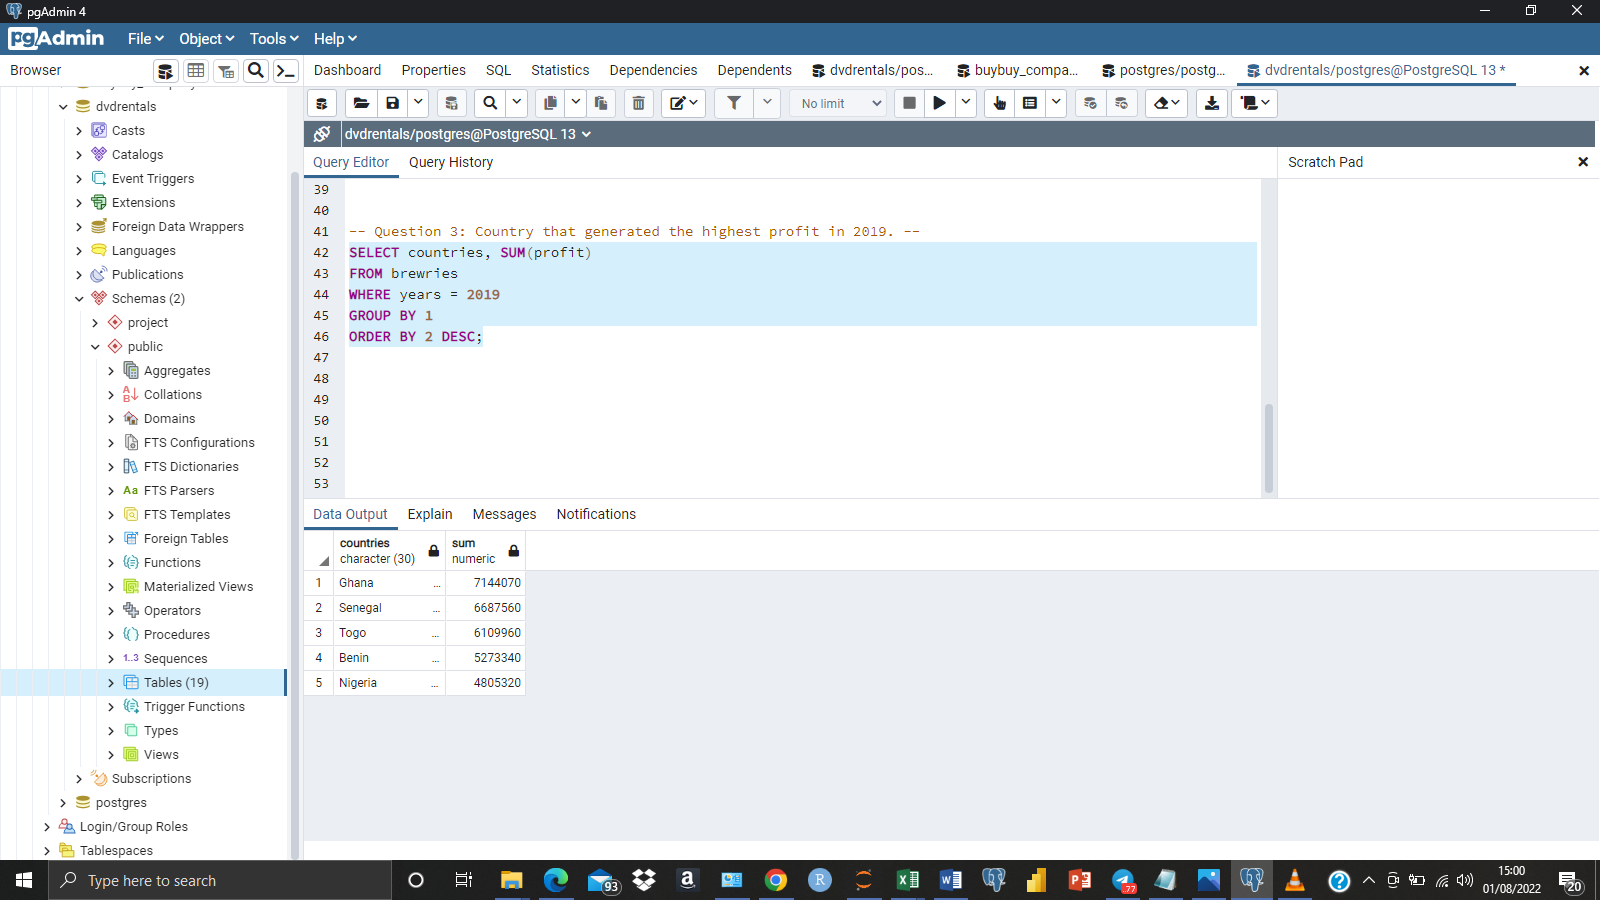The height and width of the screenshot is (900, 1600).
Task: Open the Tools menu
Action: (x=272, y=38)
